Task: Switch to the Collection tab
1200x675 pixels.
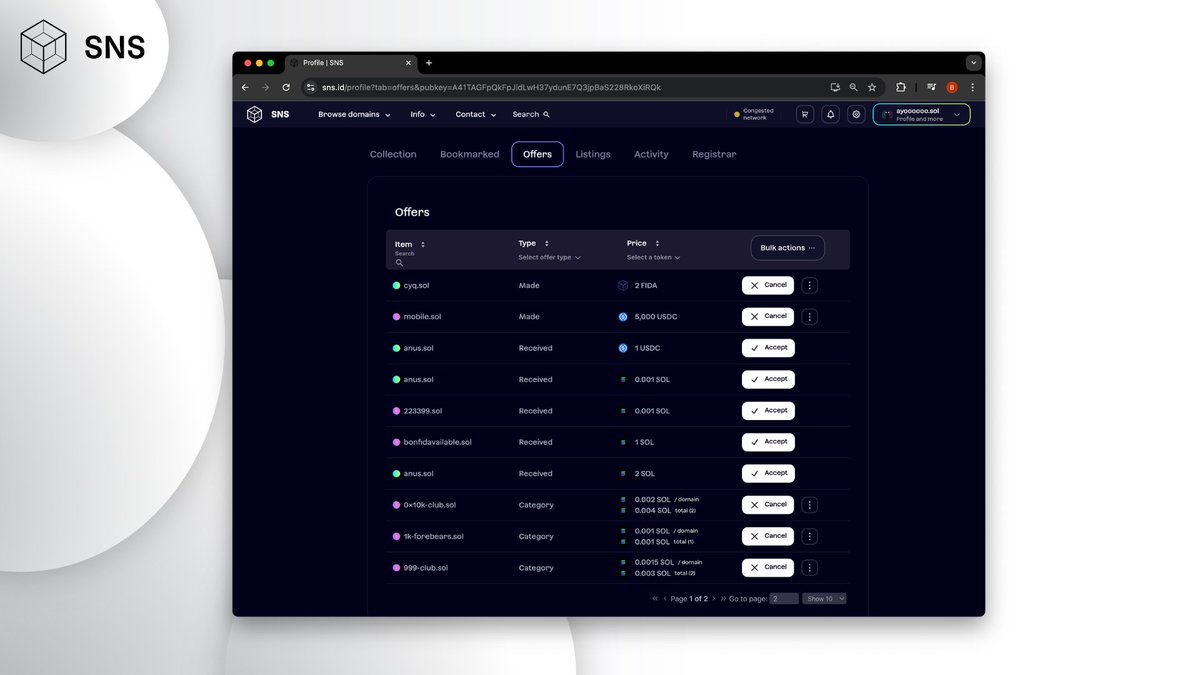Action: [x=393, y=154]
